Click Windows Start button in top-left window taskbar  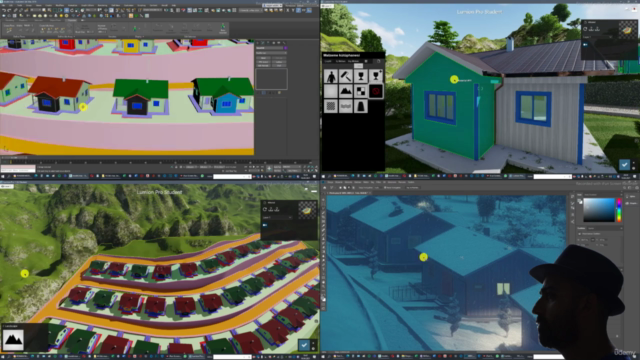pos(3,177)
